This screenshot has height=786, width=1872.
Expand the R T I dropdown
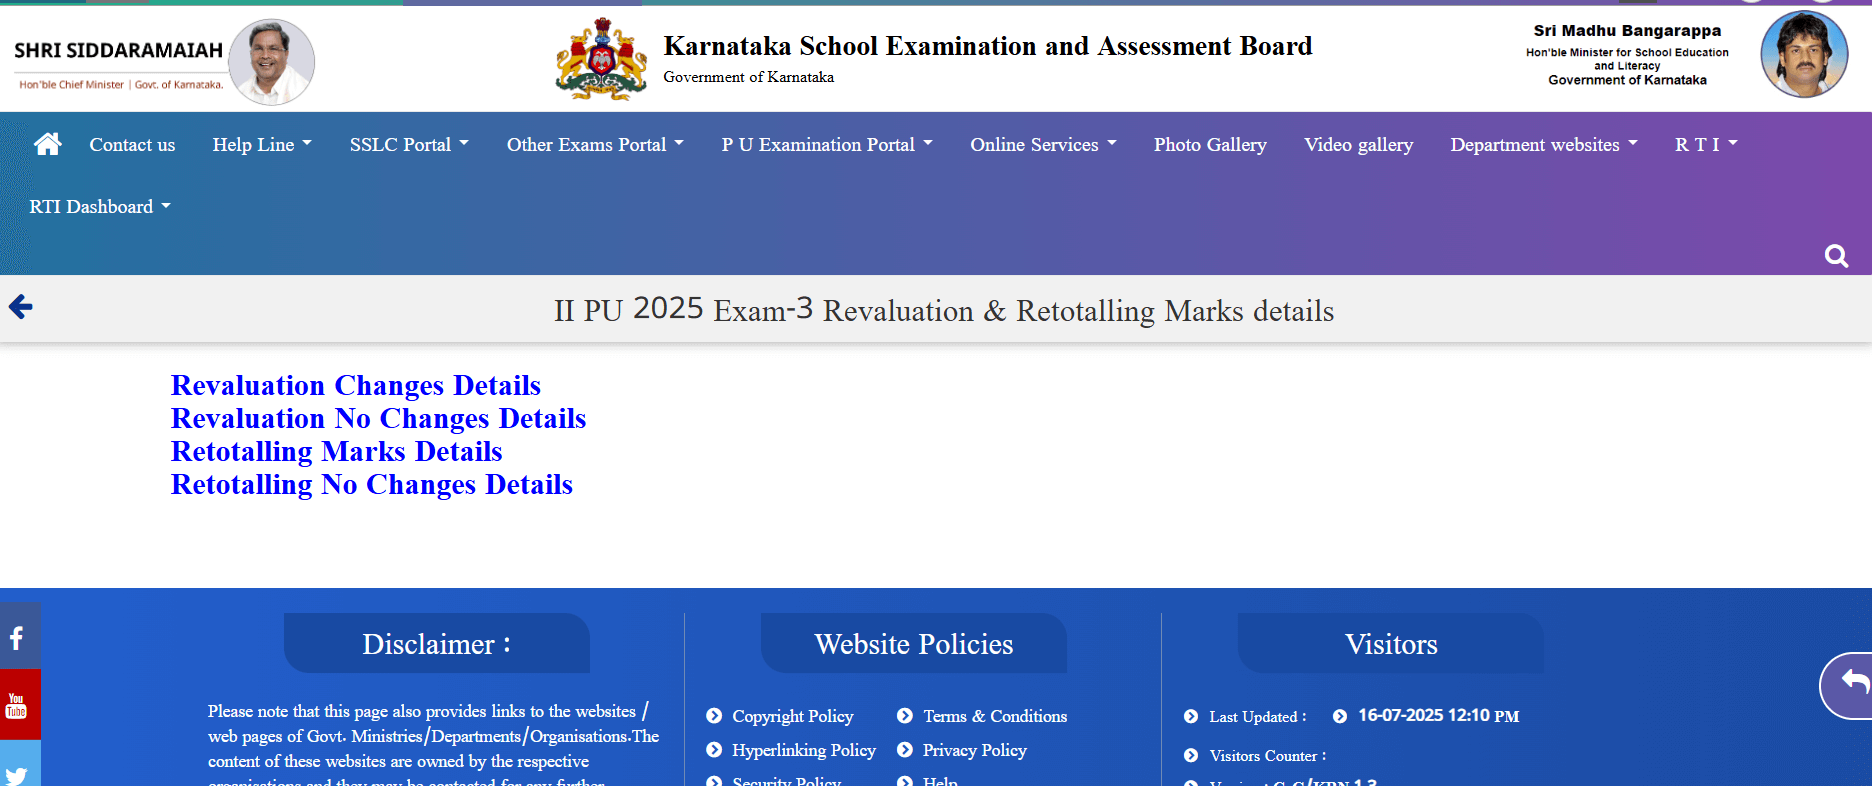[x=1706, y=144]
